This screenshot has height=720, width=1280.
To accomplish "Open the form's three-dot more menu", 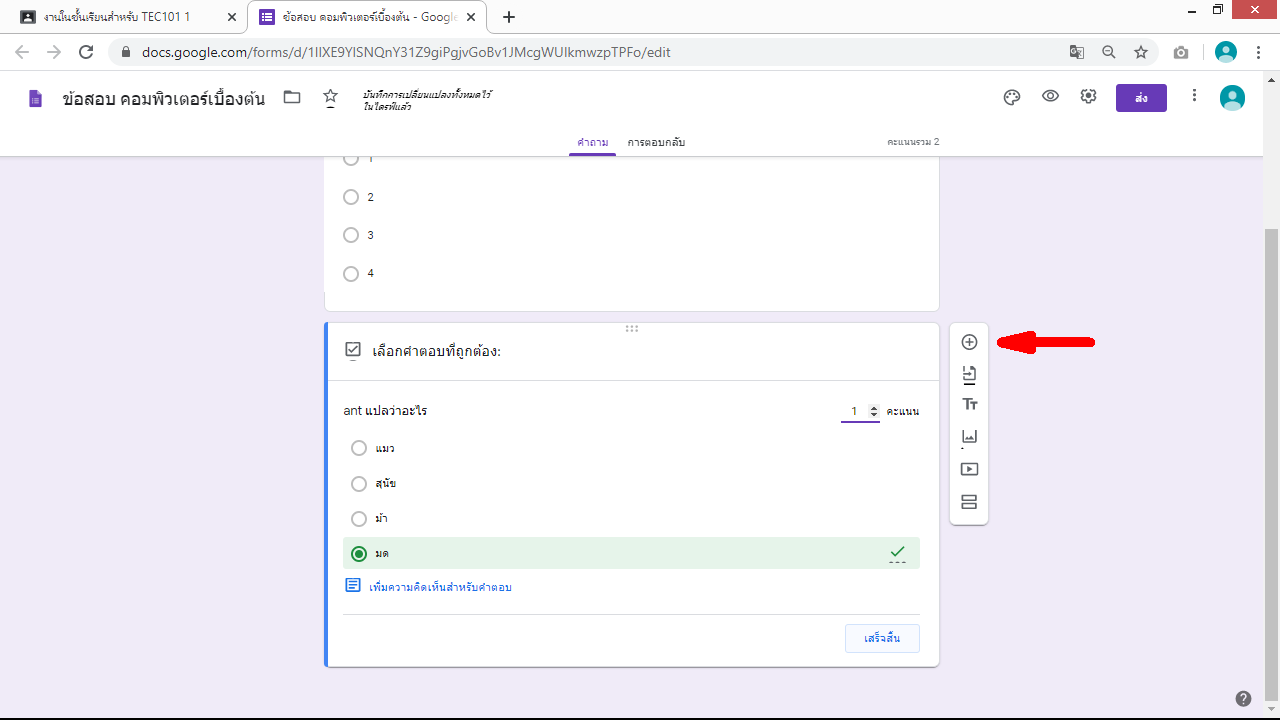I will click(x=1194, y=96).
